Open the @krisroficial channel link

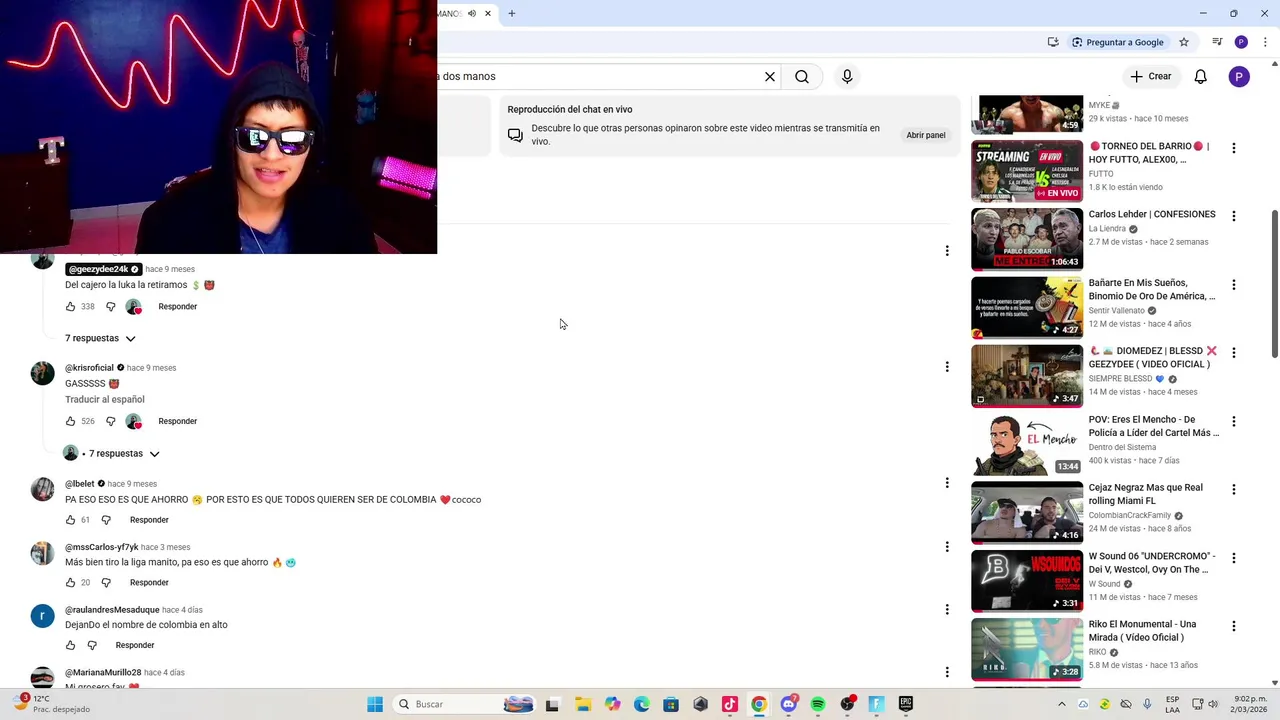(90, 368)
